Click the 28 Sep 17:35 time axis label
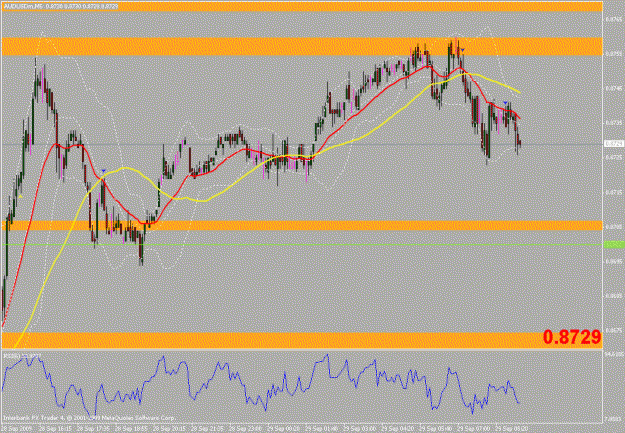Viewport: 625px width, 433px height. tap(93, 429)
